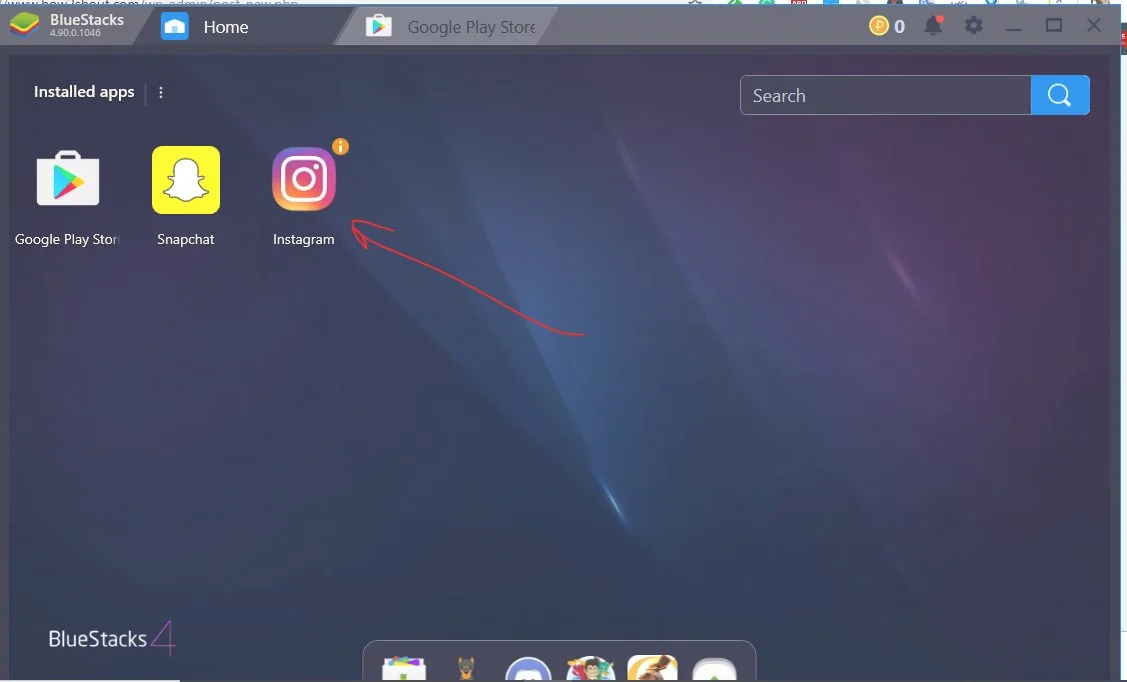Open the Google Play Store app
The image size is (1127, 682).
(x=68, y=179)
